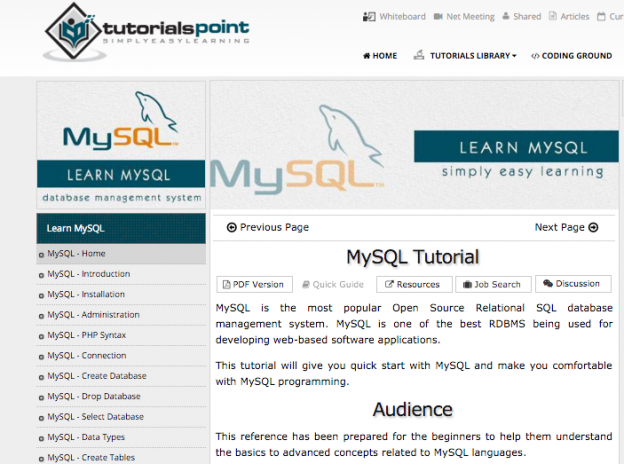
Task: Open MySQL - Introduction chapter
Action: tap(121, 274)
